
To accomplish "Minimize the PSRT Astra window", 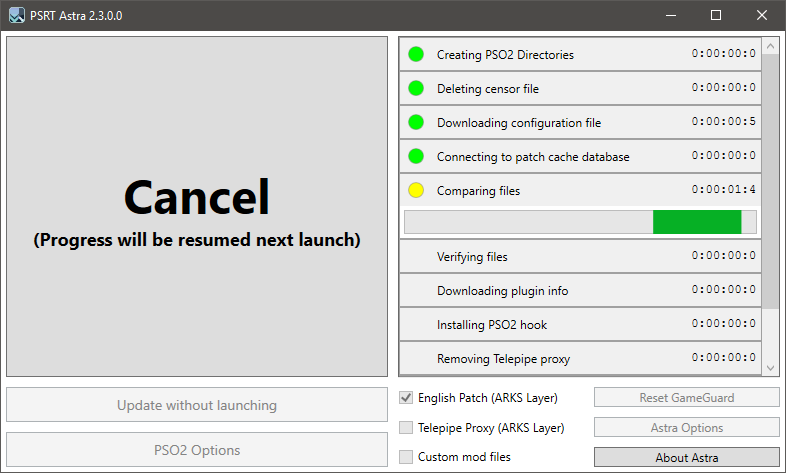I will click(x=671, y=16).
